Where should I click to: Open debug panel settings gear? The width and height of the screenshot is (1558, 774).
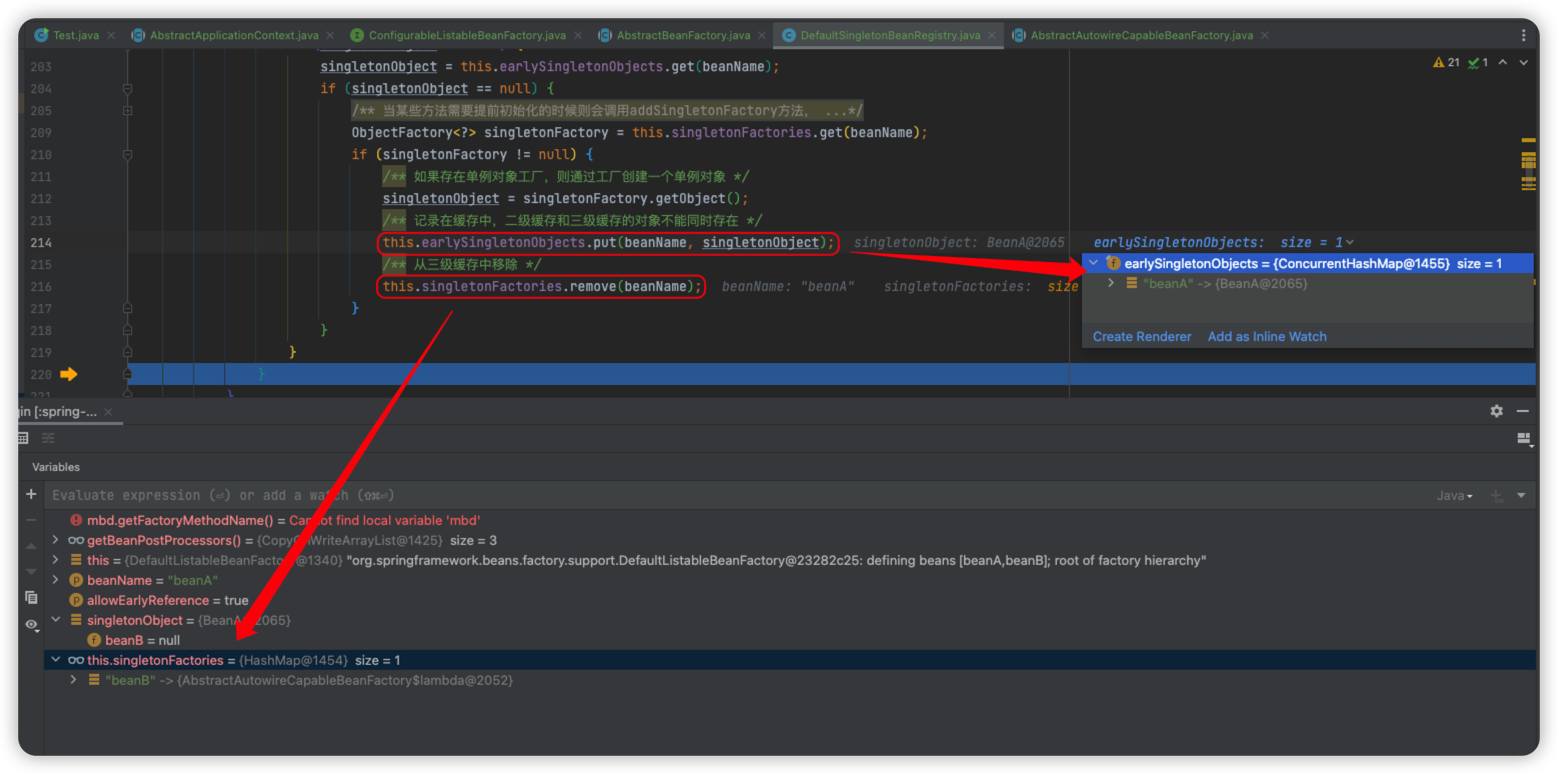point(1496,411)
